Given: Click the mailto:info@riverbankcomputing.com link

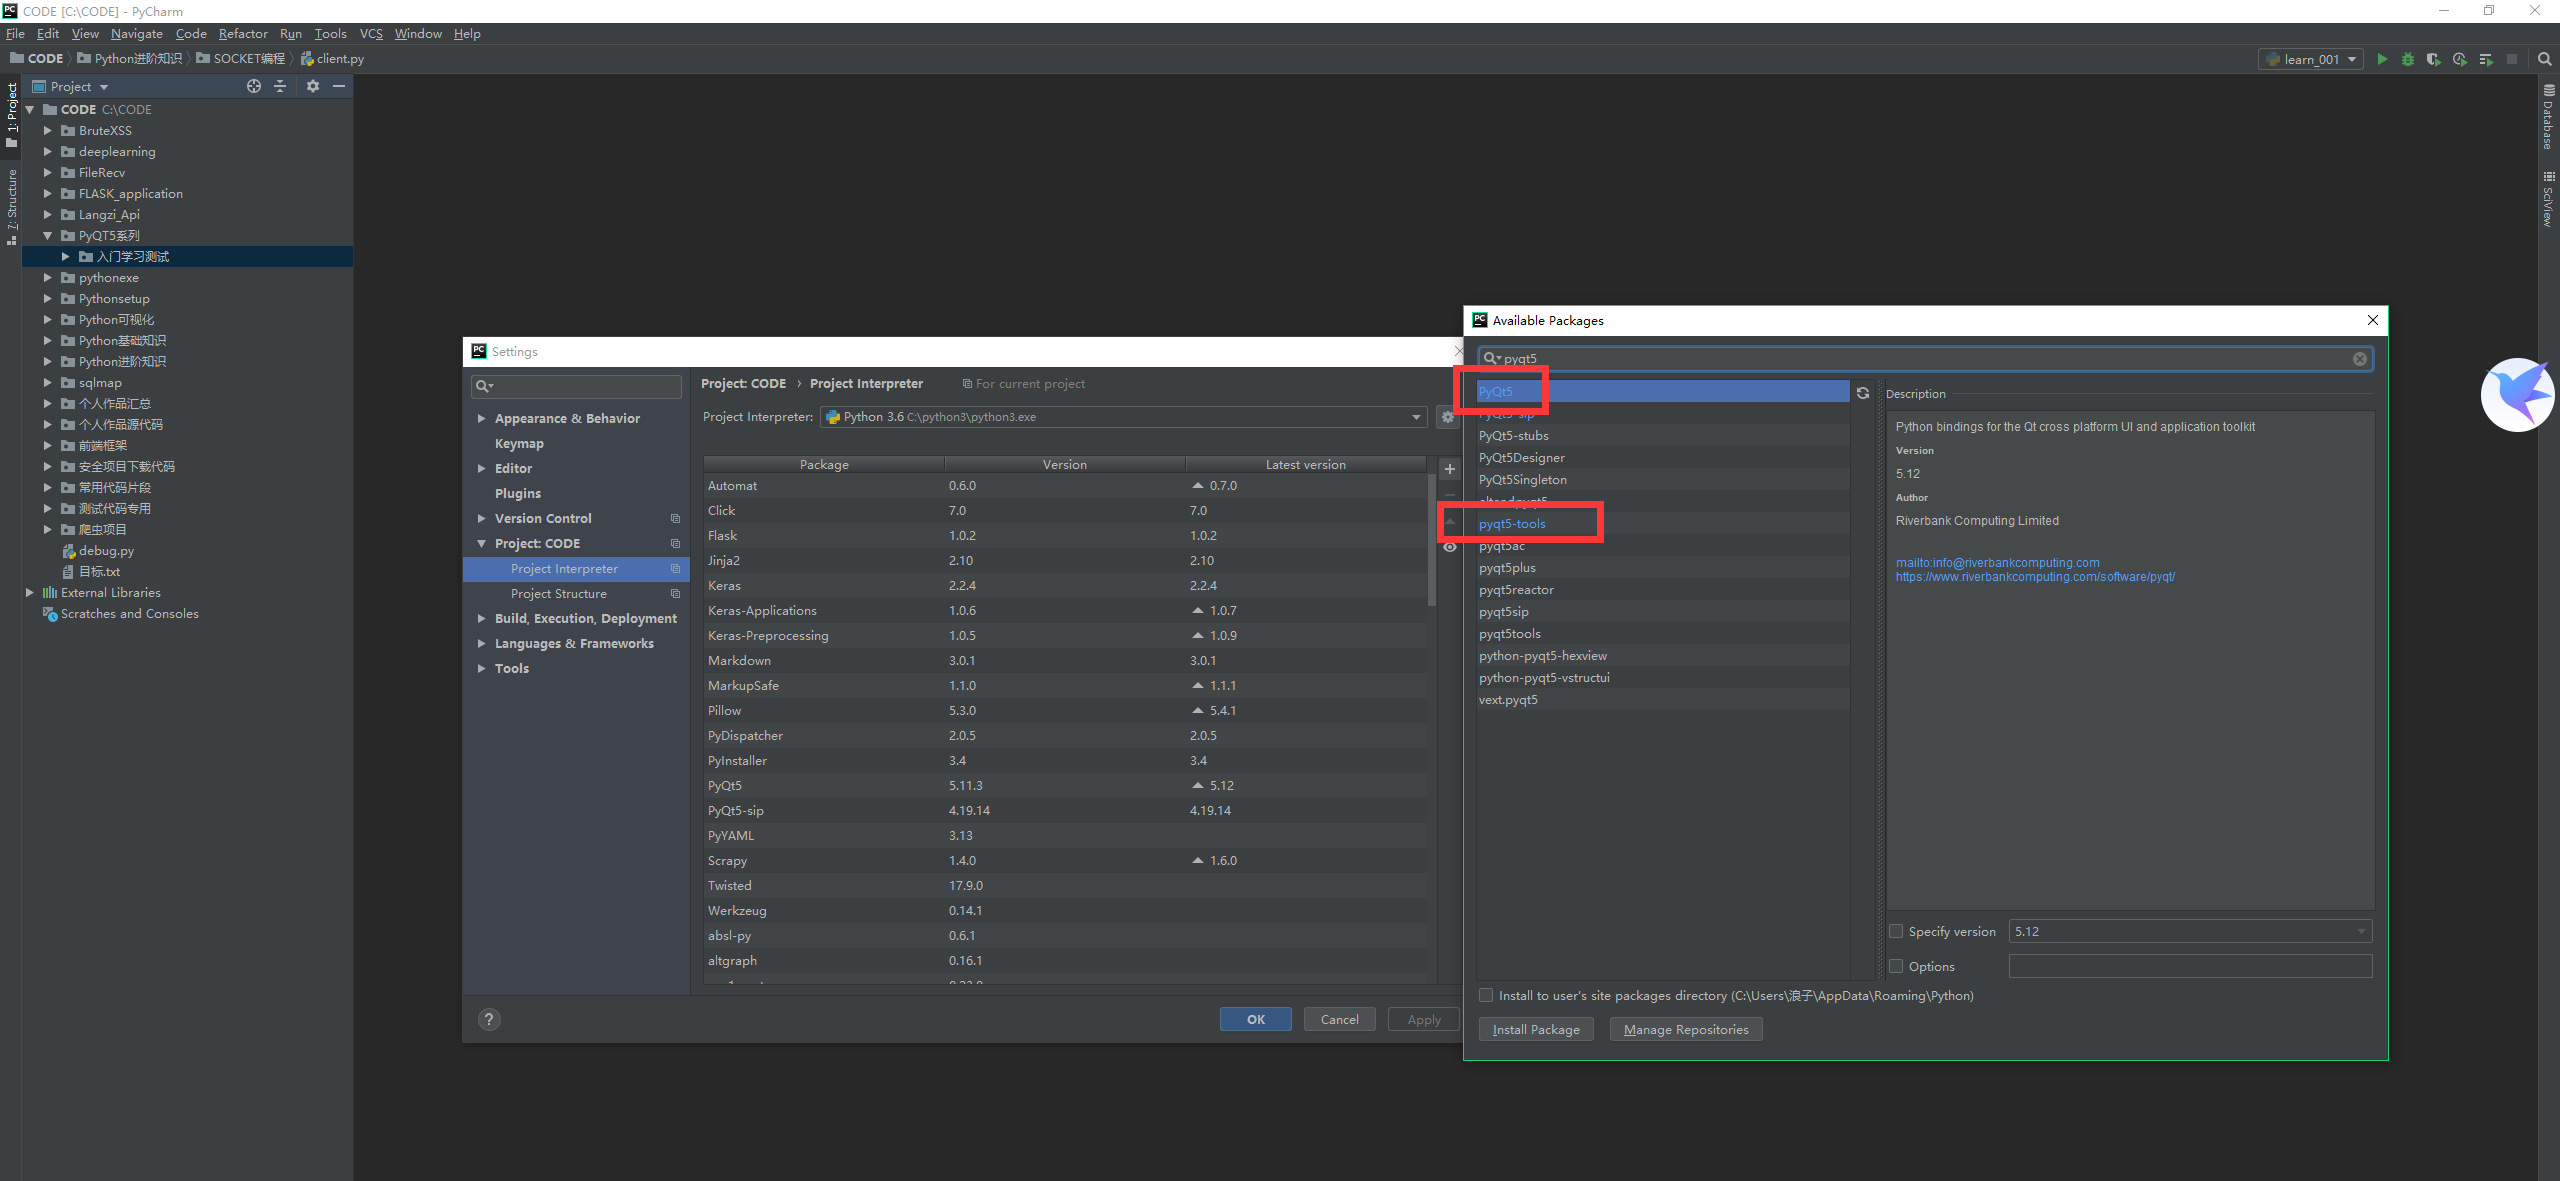Looking at the screenshot, I should pyautogui.click(x=1997, y=563).
